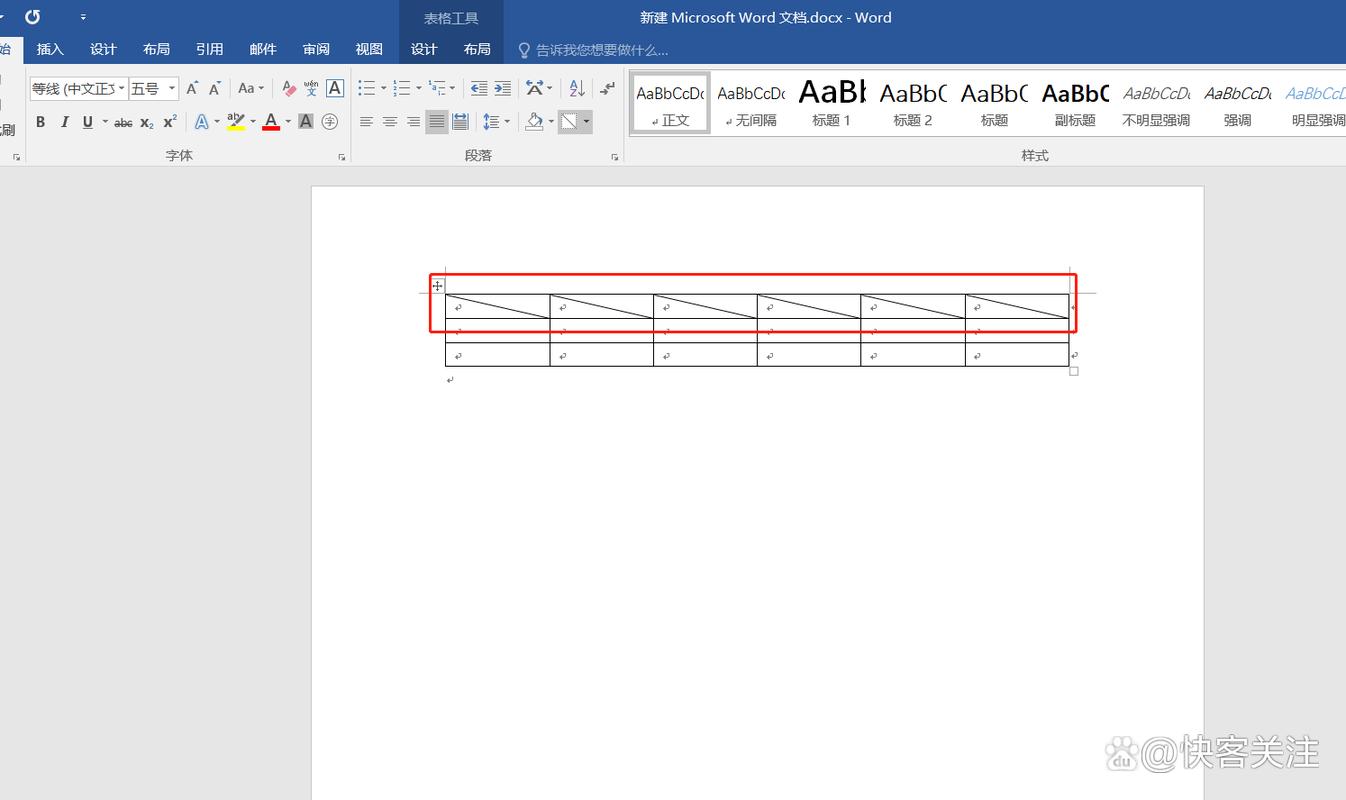
Task: Apply the 不明显强调 style
Action: [x=1156, y=103]
